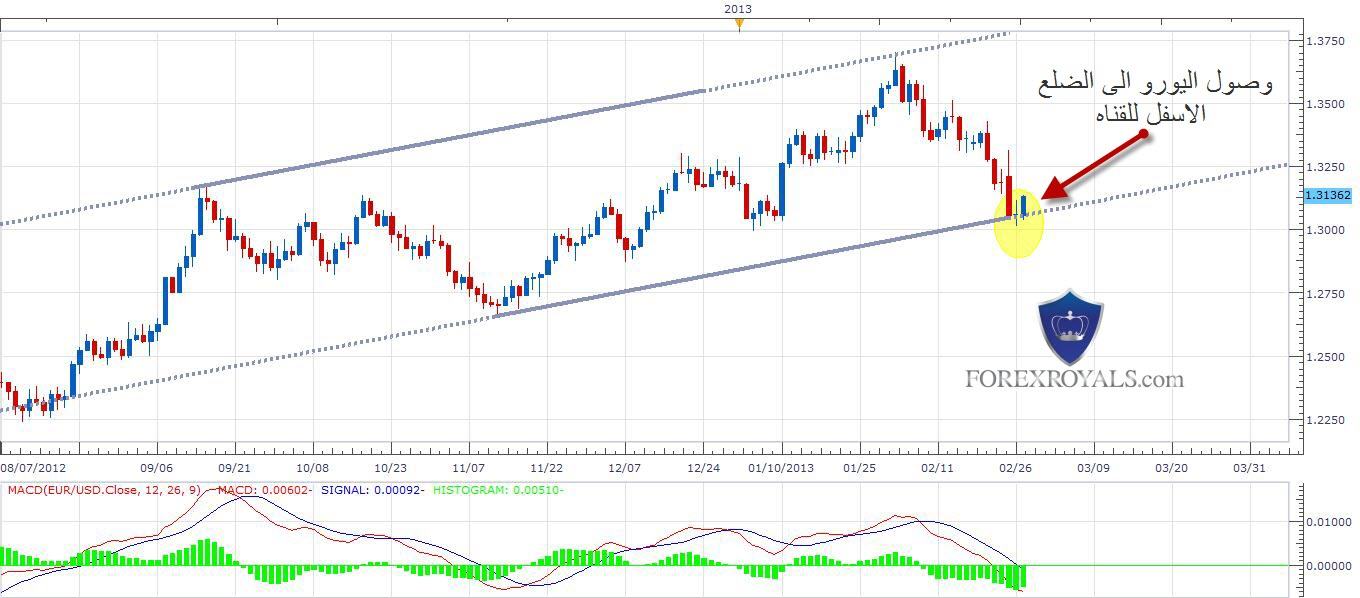Click the 08/07/2012 date label

tap(32, 467)
